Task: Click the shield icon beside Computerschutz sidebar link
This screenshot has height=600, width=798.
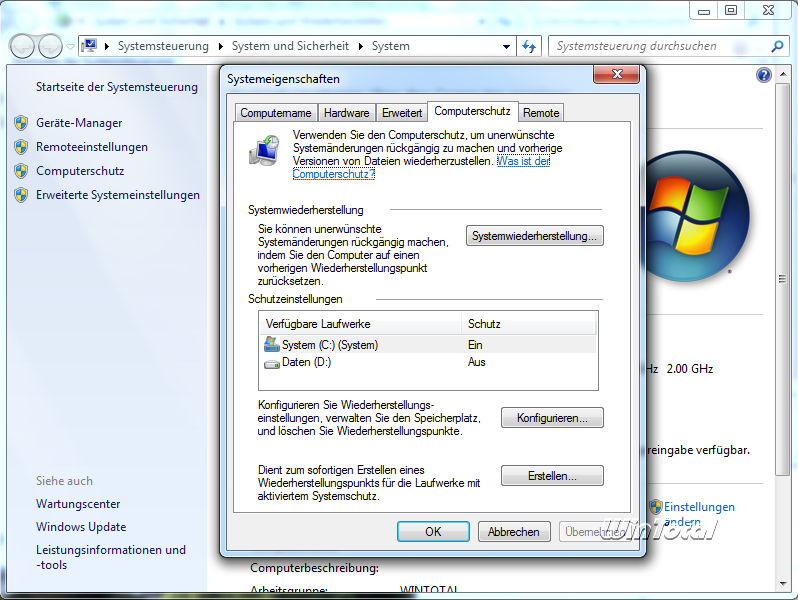Action: 21,171
